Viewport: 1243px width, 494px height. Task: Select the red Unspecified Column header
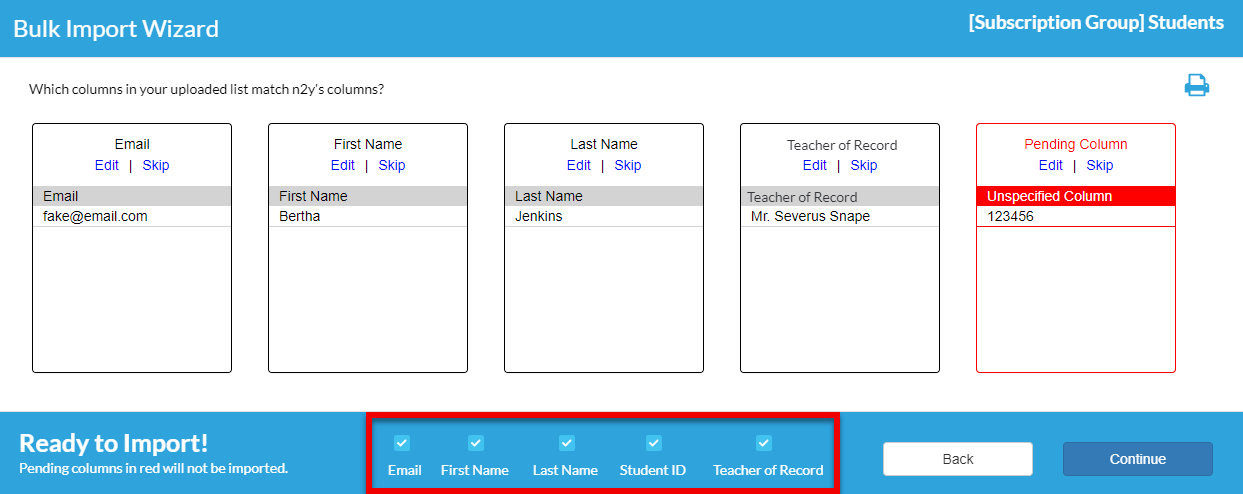1076,196
